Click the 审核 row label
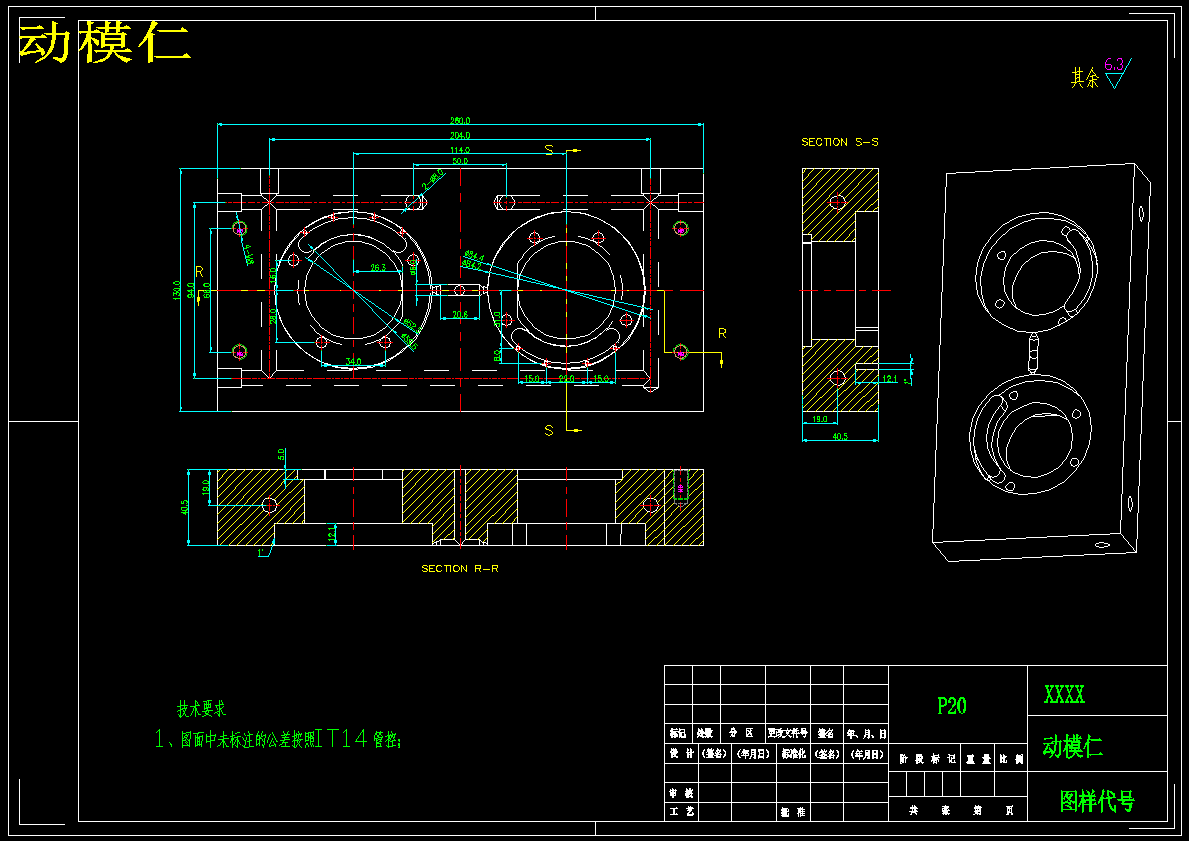Image resolution: width=1189 pixels, height=841 pixels. pos(682,792)
